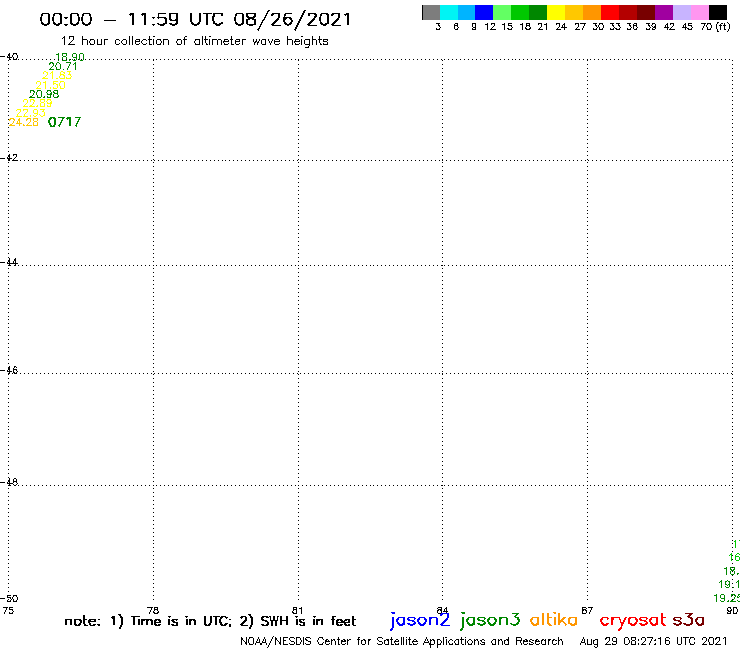
Task: Select the yellow reading 21.50
Action: point(50,85)
